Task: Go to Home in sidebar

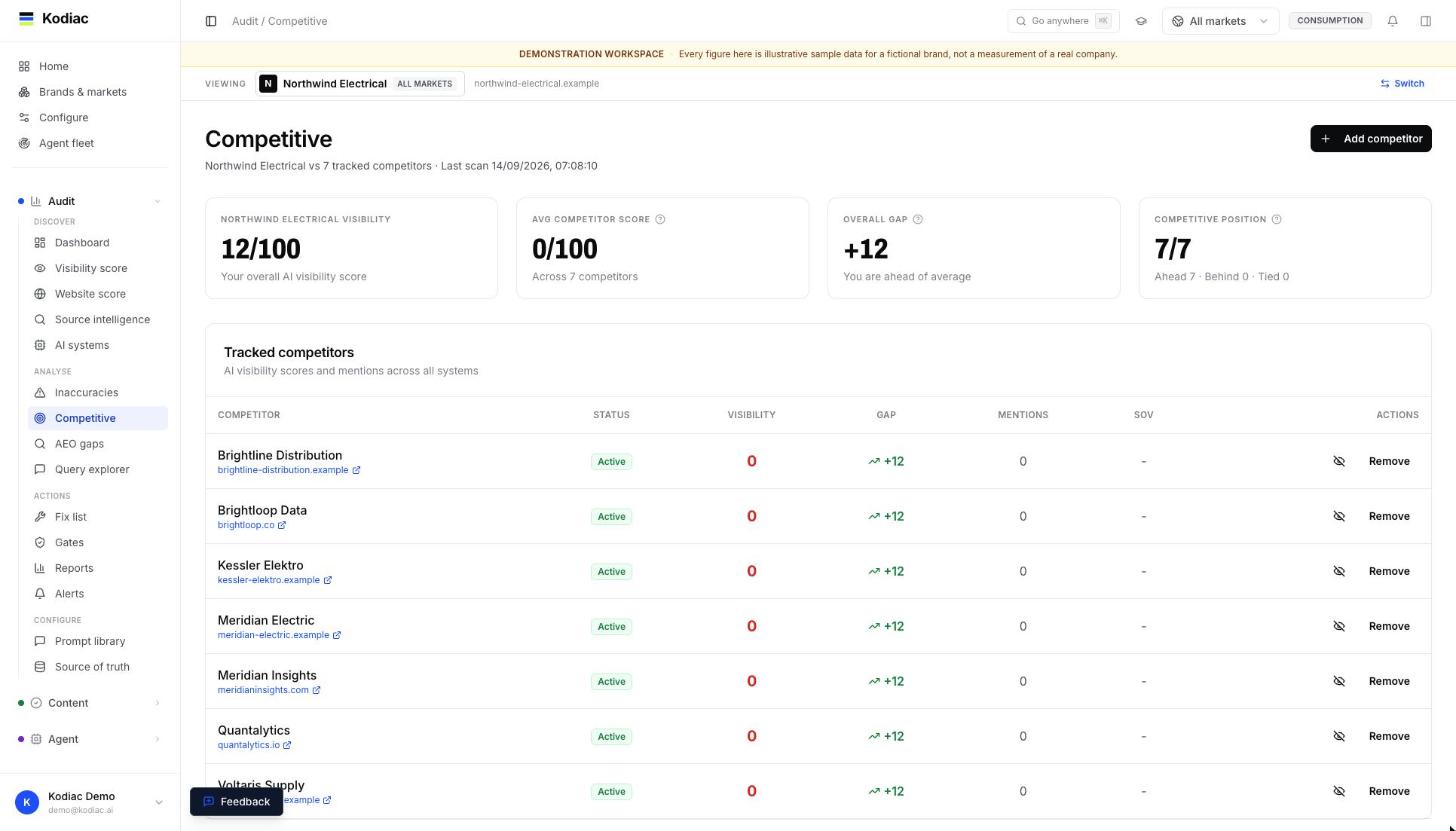Action: (x=92, y=66)
